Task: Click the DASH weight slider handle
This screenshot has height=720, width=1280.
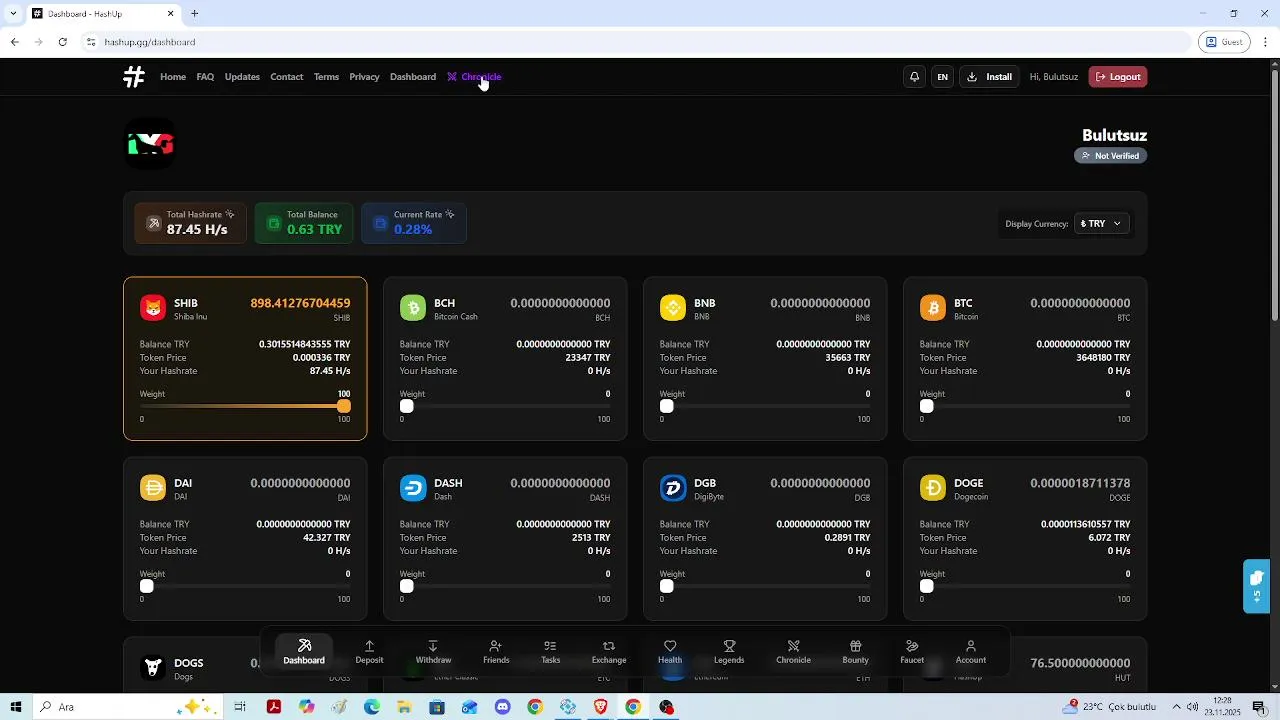Action: click(407, 586)
